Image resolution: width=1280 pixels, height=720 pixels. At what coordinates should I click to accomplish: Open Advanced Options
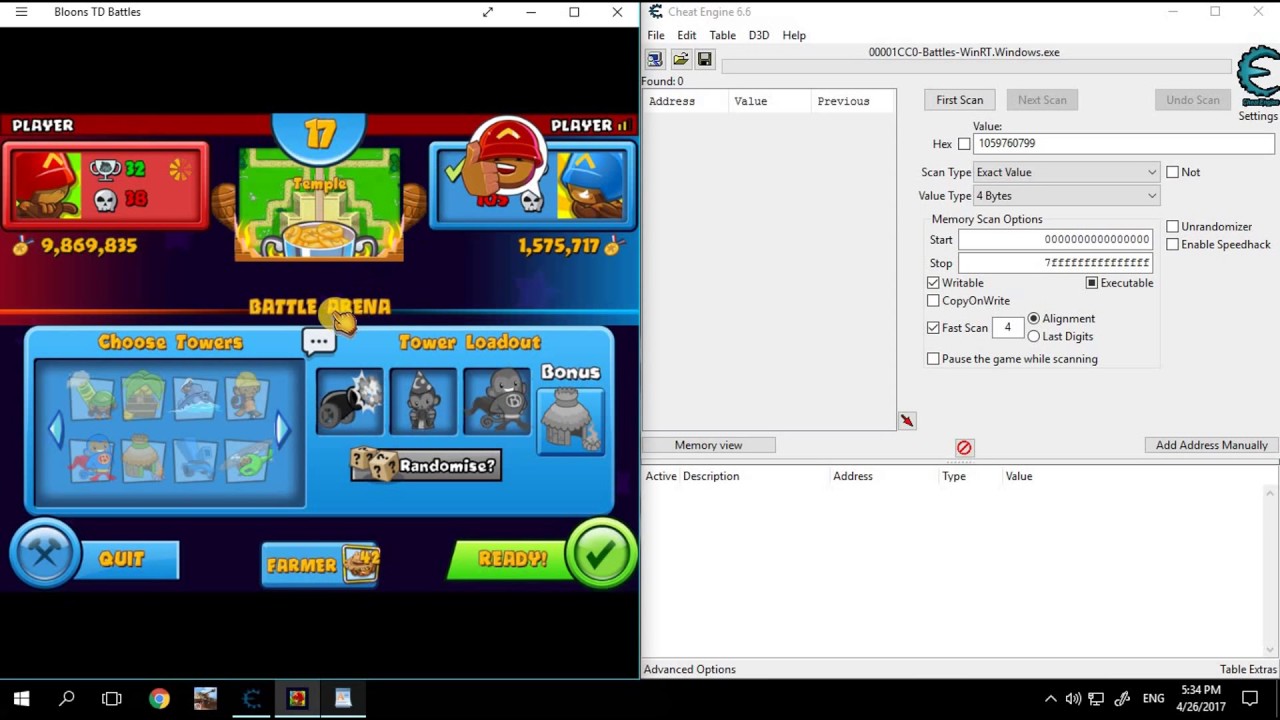pyautogui.click(x=689, y=669)
